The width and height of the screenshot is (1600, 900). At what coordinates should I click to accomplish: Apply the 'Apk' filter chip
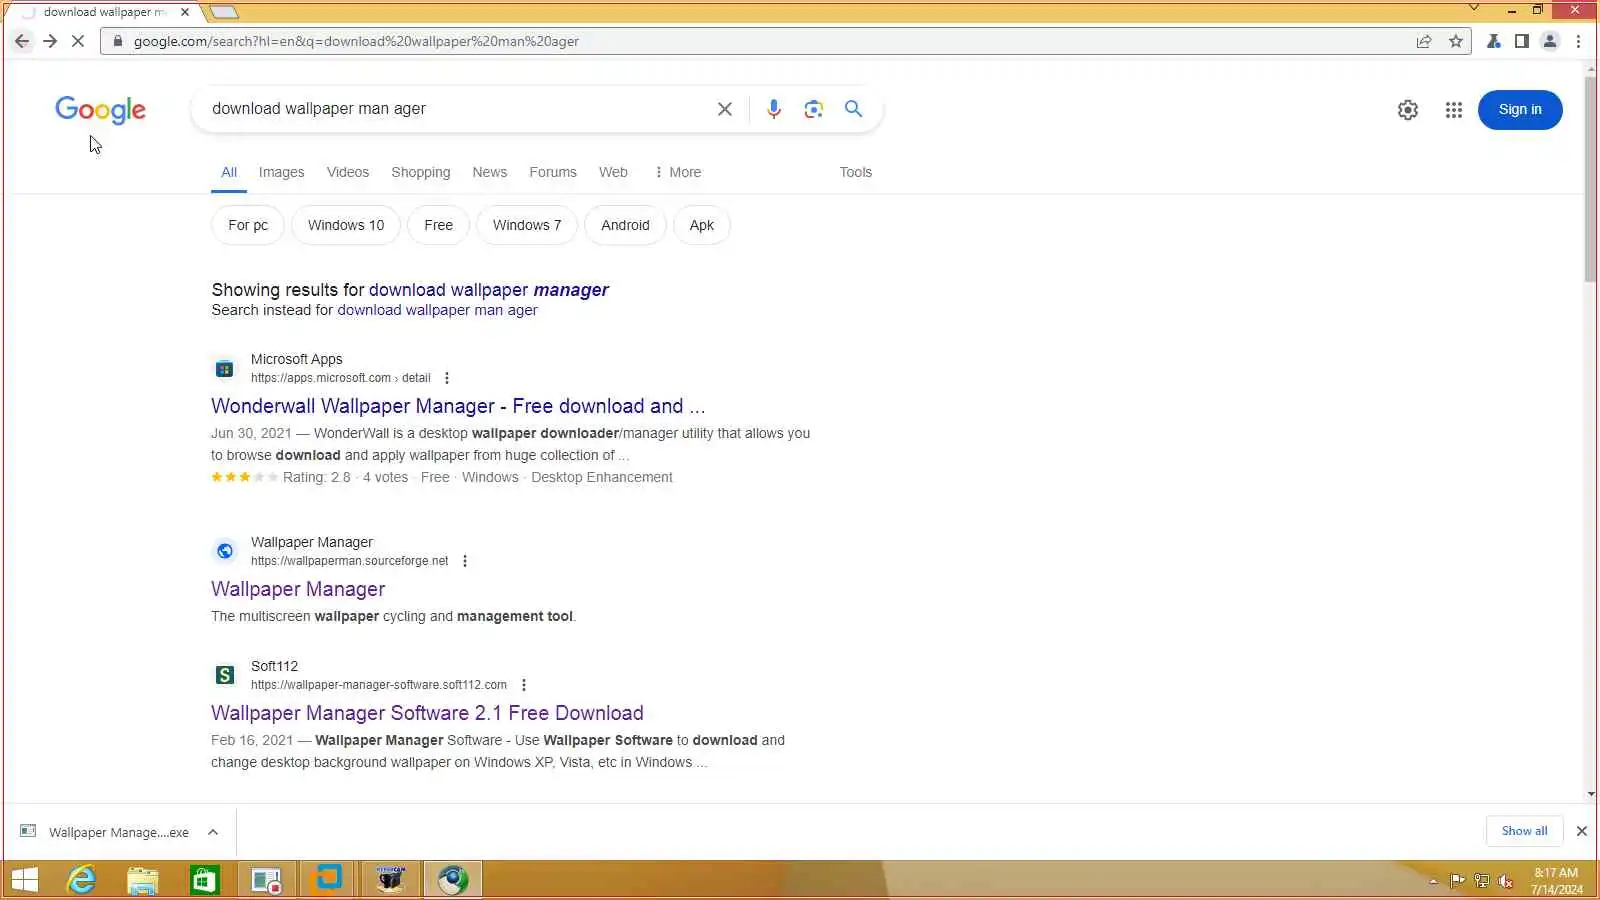702,225
